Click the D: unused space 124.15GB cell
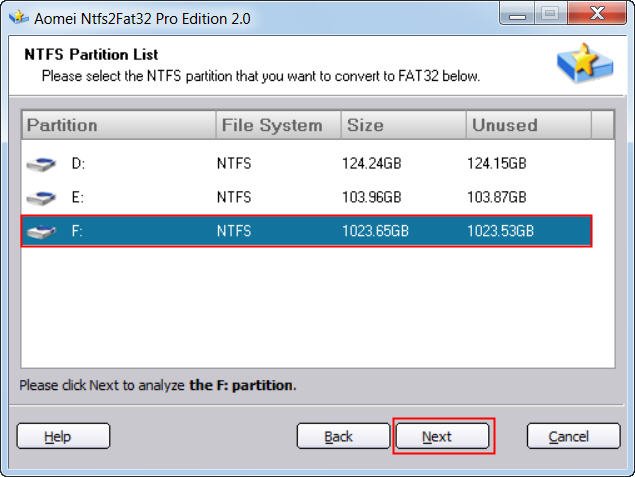This screenshot has height=477, width=635. pyautogui.click(x=497, y=165)
